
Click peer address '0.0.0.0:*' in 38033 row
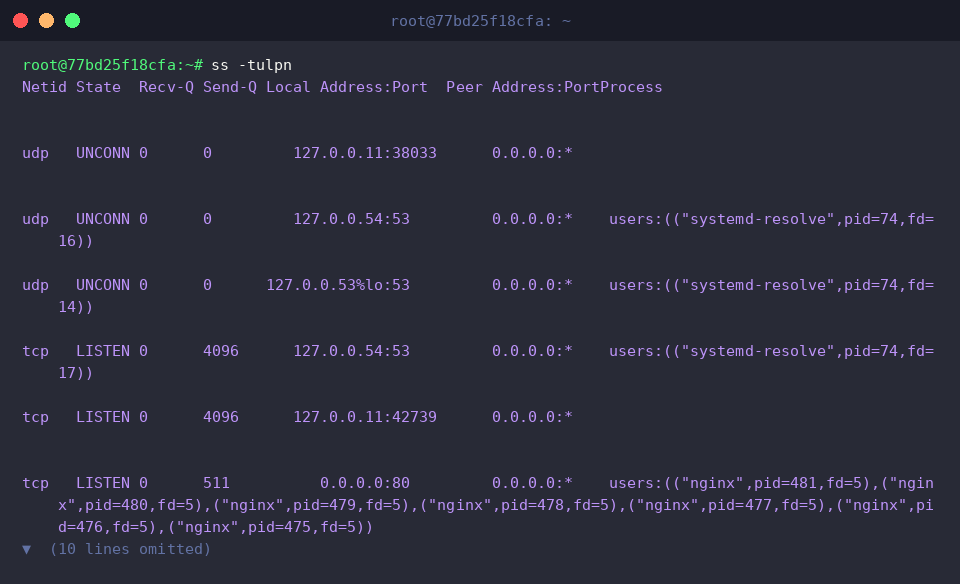point(532,153)
